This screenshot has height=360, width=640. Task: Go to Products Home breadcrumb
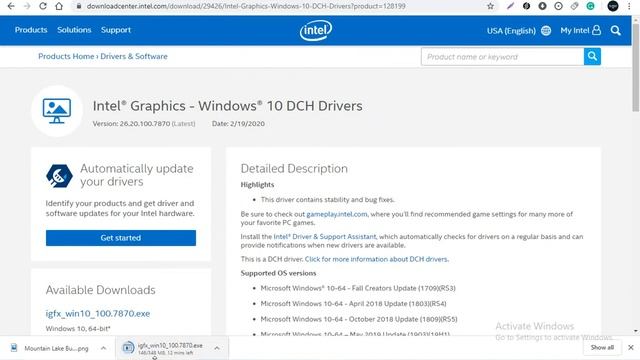tap(66, 56)
